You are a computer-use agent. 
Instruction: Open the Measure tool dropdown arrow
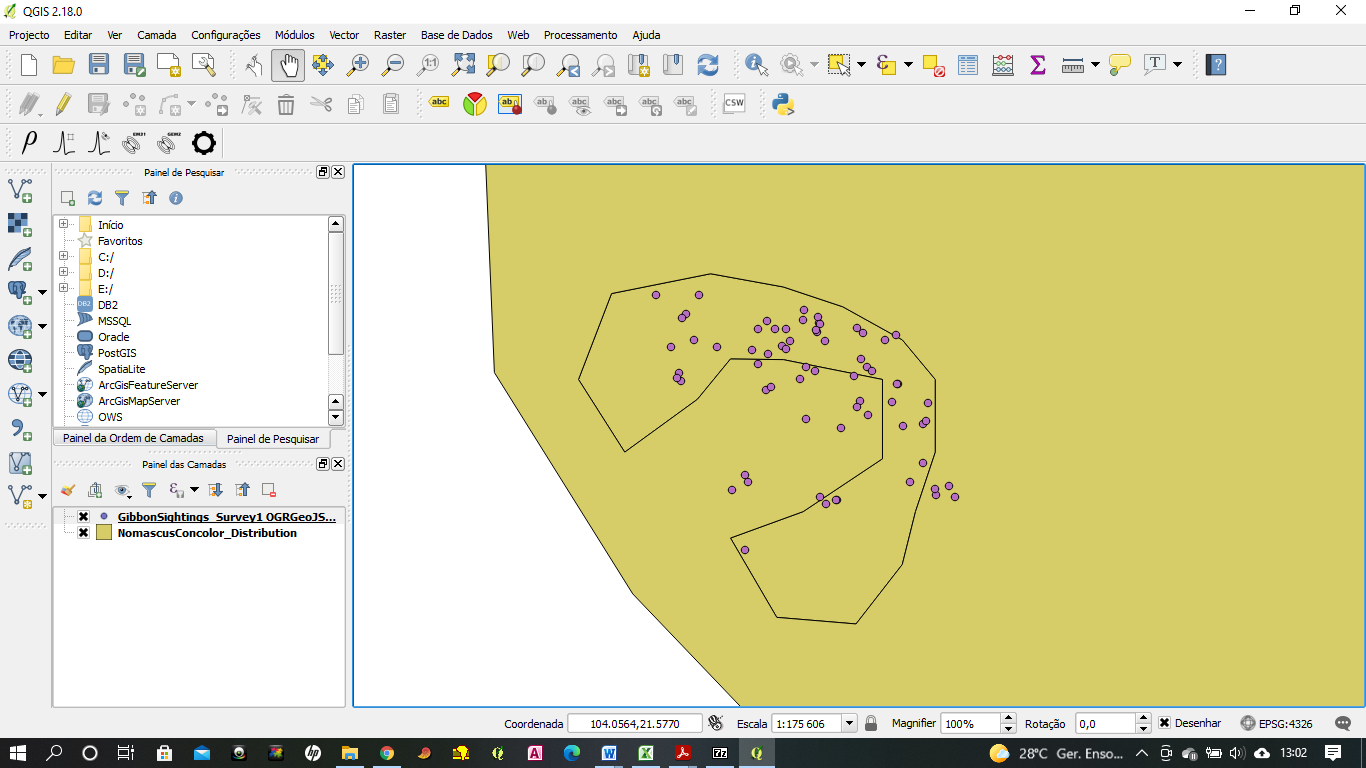coord(1095,65)
